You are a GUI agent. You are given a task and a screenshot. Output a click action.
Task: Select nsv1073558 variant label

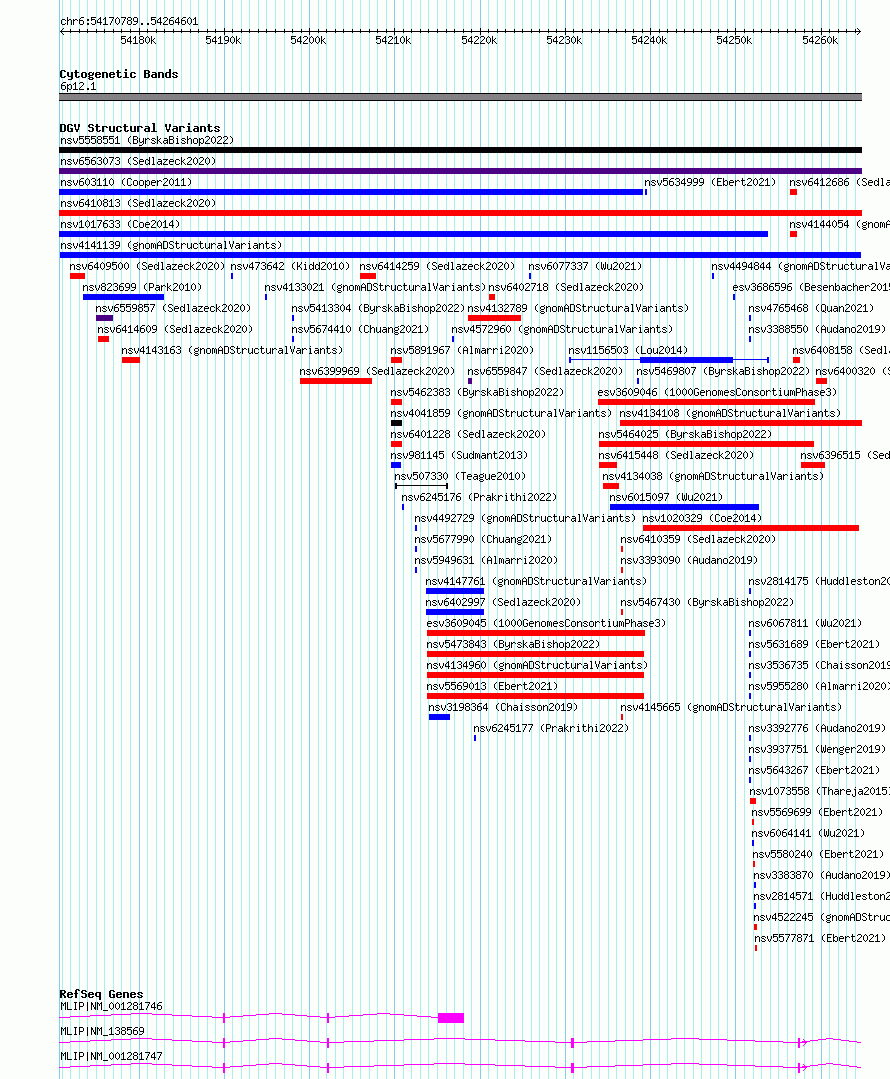tap(819, 791)
